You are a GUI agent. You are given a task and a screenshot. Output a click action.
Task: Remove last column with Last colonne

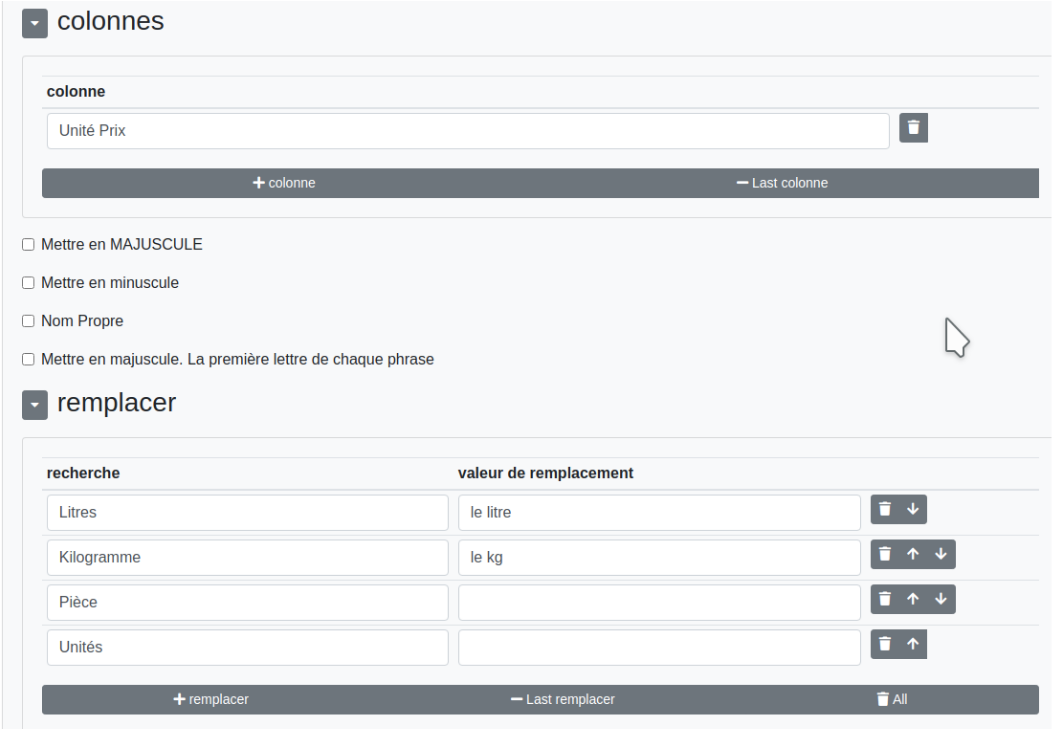pos(782,183)
